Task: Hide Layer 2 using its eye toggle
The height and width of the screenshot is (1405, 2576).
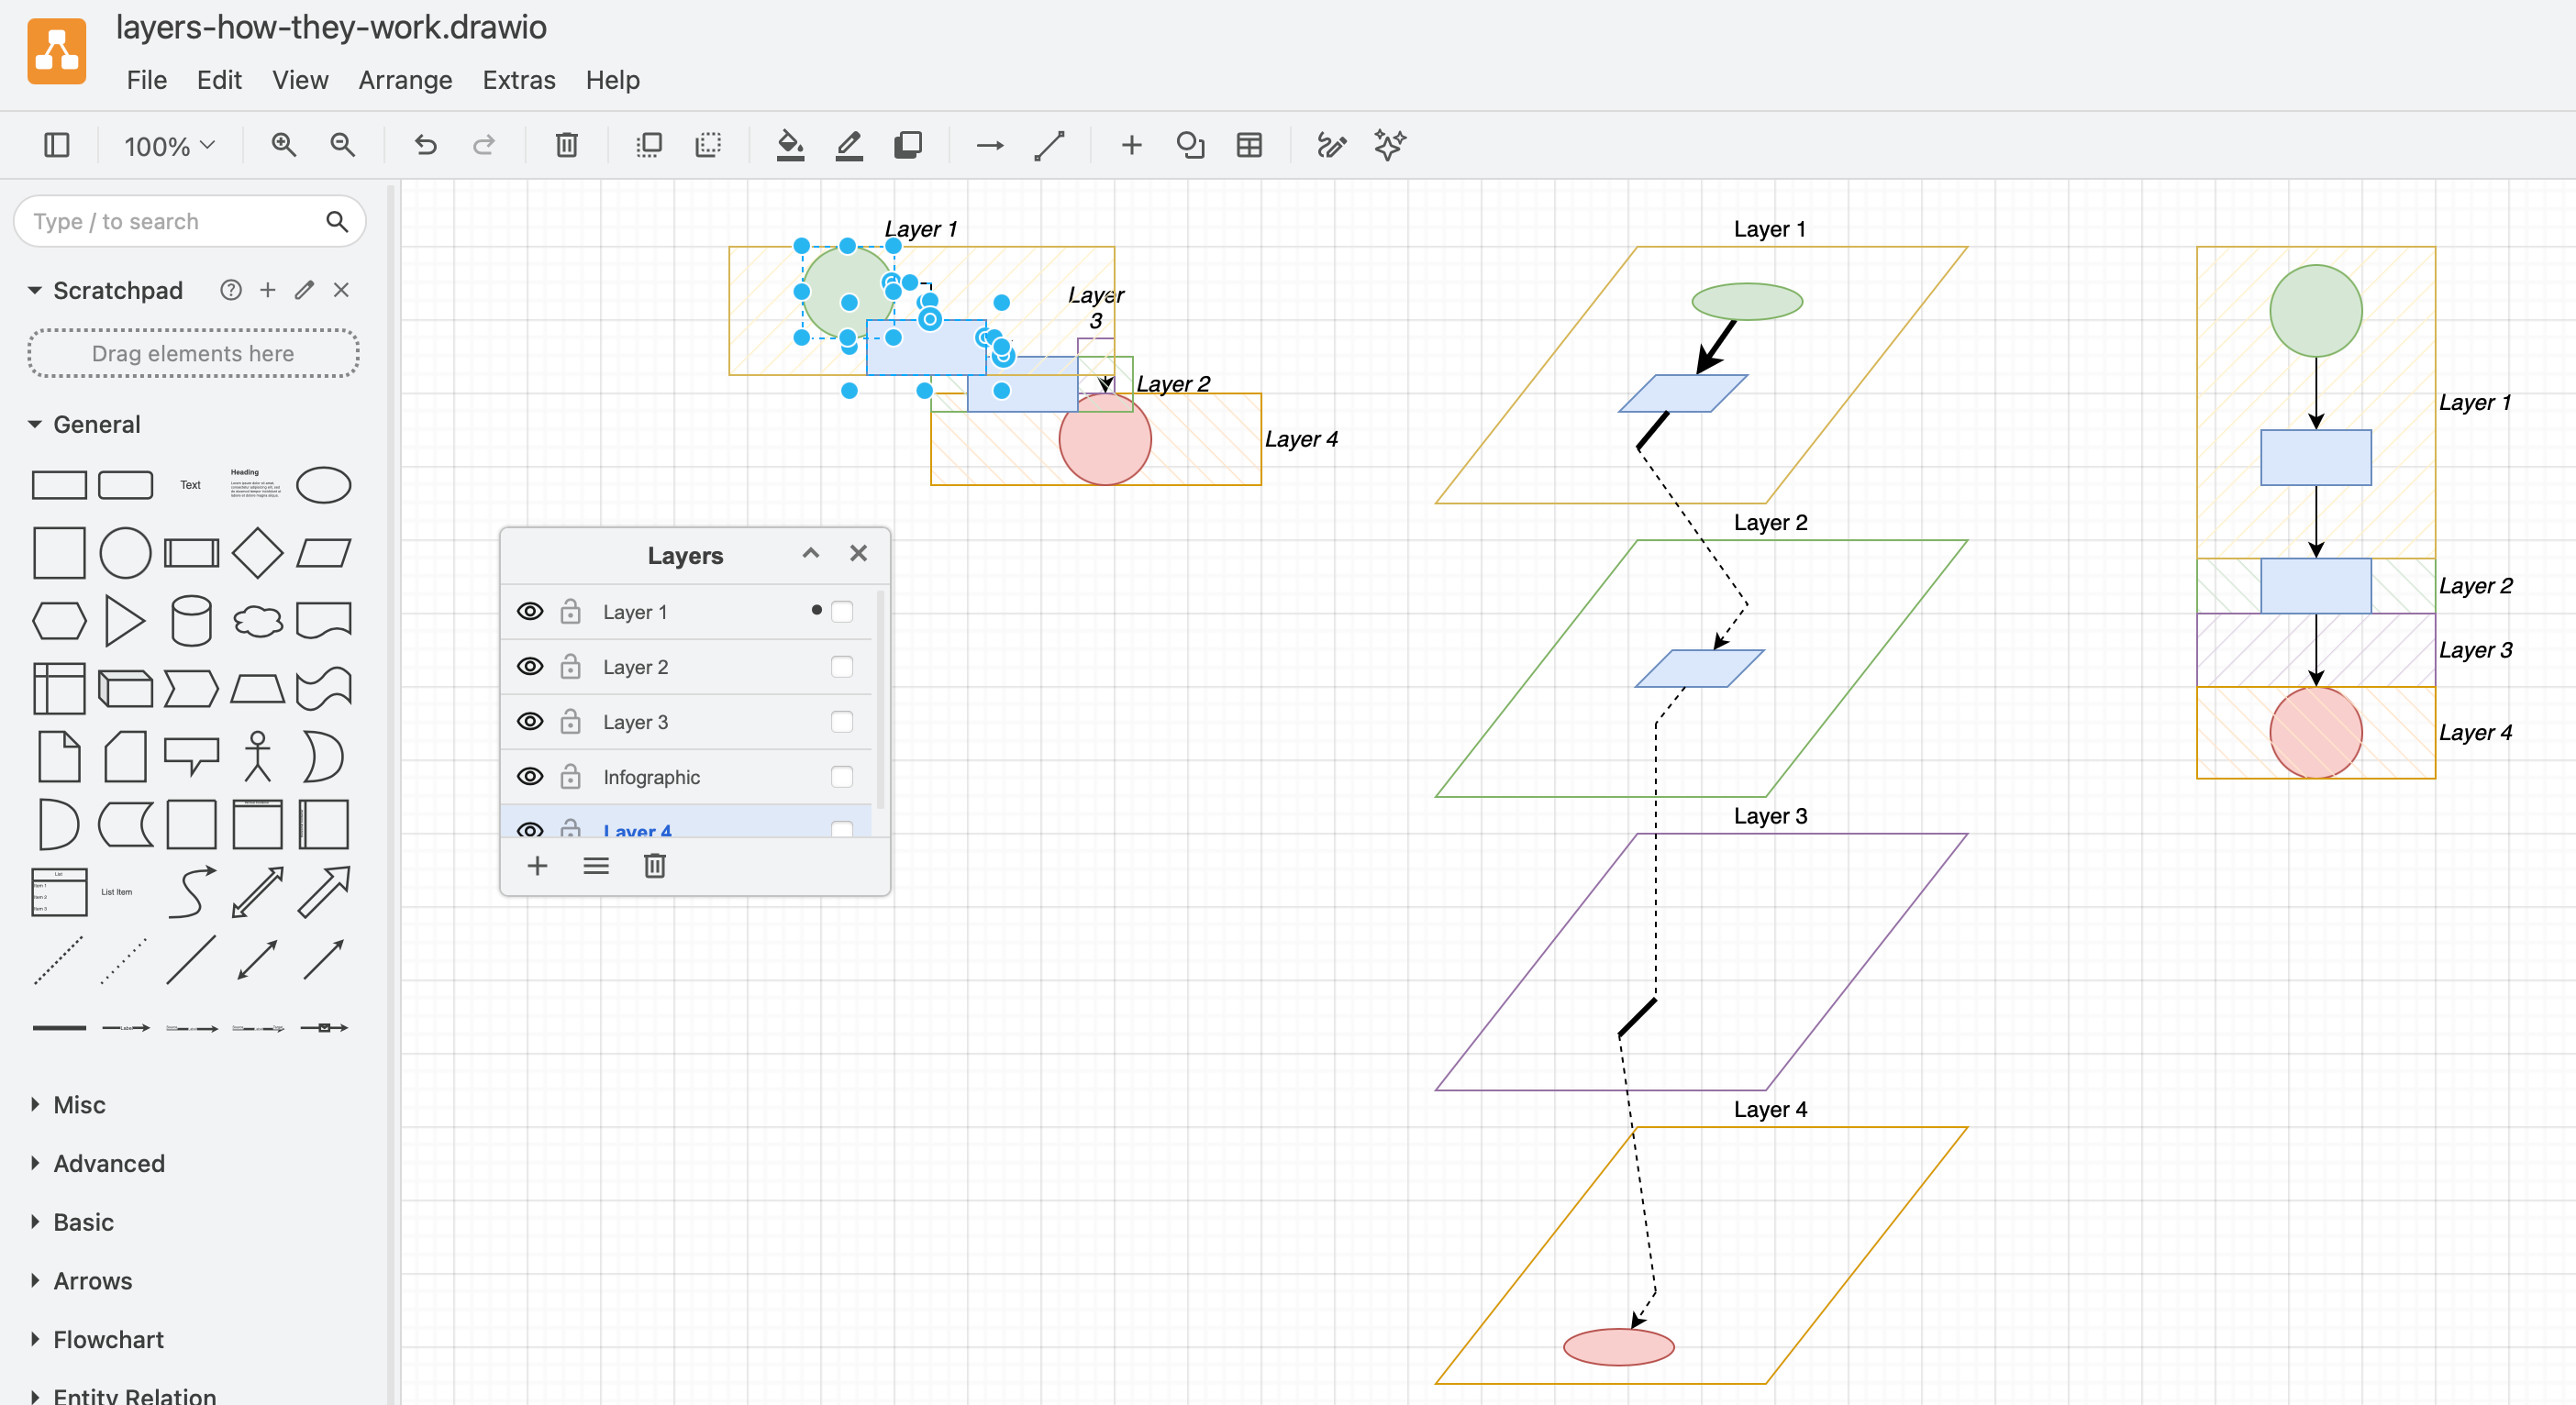Action: [x=530, y=666]
